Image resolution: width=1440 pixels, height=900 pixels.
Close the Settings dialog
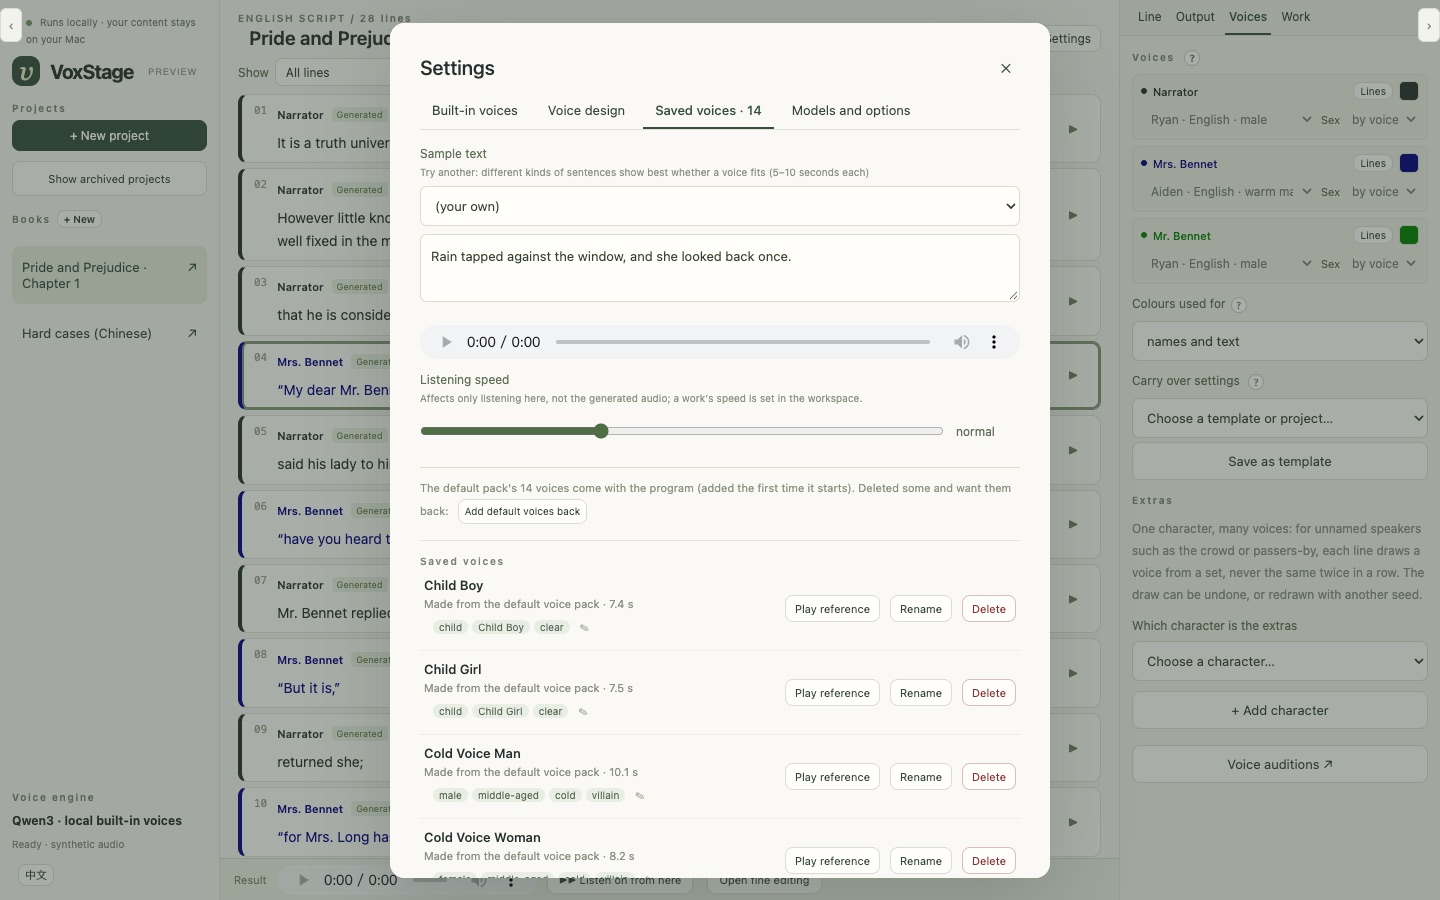click(x=1006, y=68)
